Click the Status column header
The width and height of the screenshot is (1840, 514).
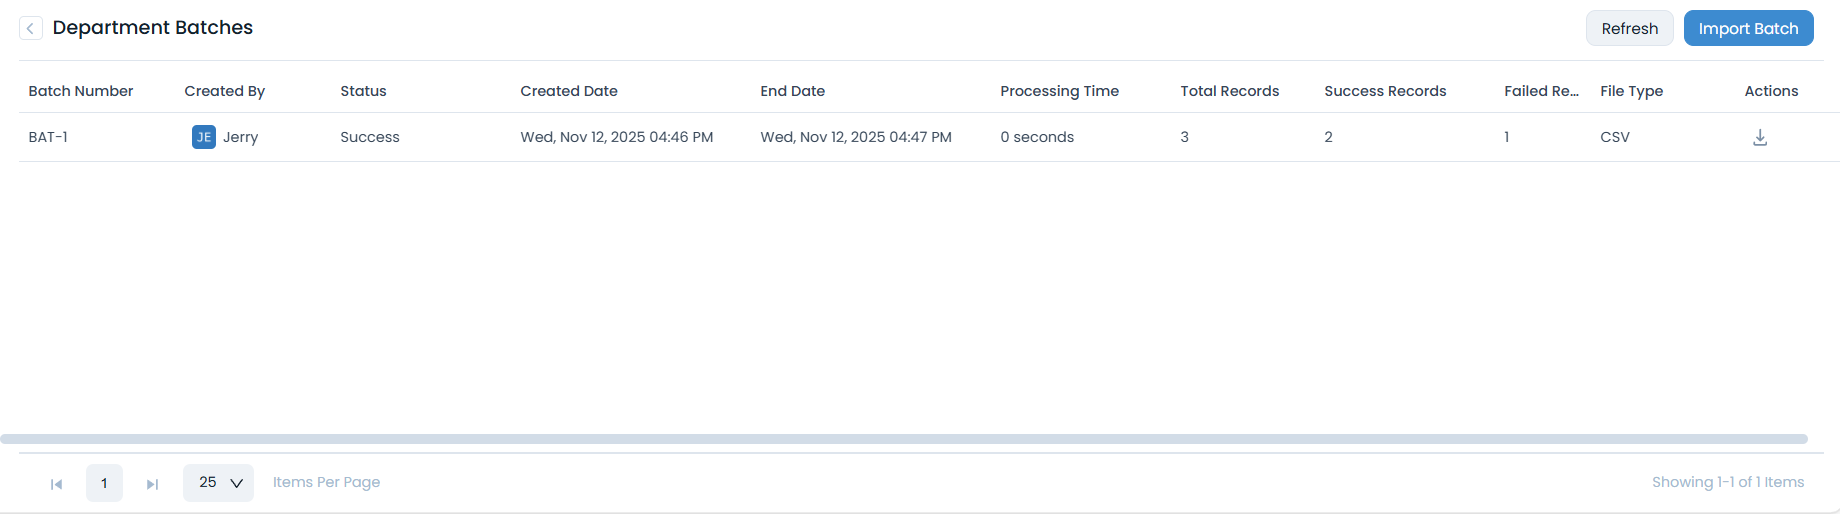tap(363, 91)
